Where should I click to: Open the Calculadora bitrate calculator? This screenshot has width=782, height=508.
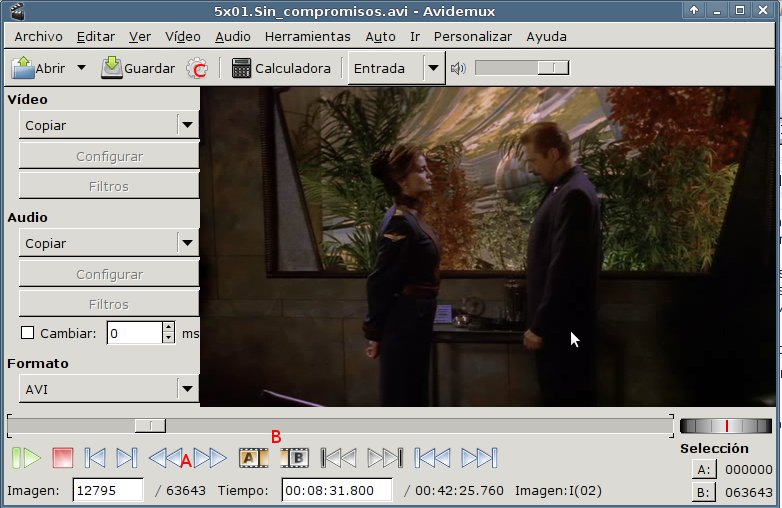(281, 68)
